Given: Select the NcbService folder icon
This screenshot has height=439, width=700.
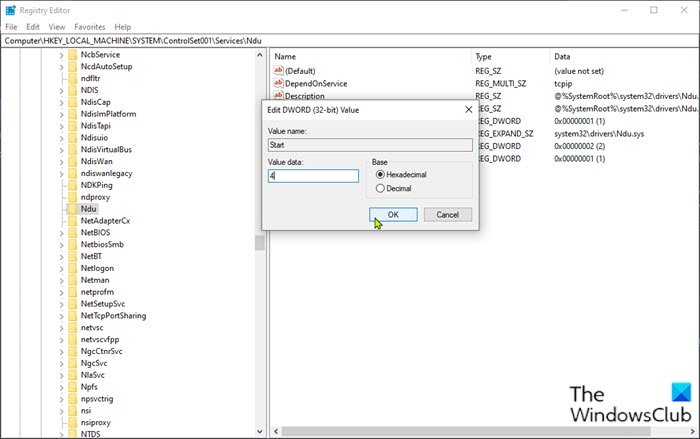Looking at the screenshot, I should point(73,54).
